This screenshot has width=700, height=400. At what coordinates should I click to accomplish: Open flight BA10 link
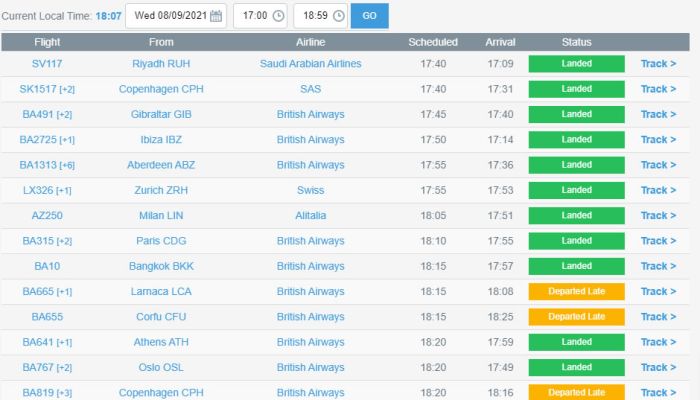click(x=47, y=266)
